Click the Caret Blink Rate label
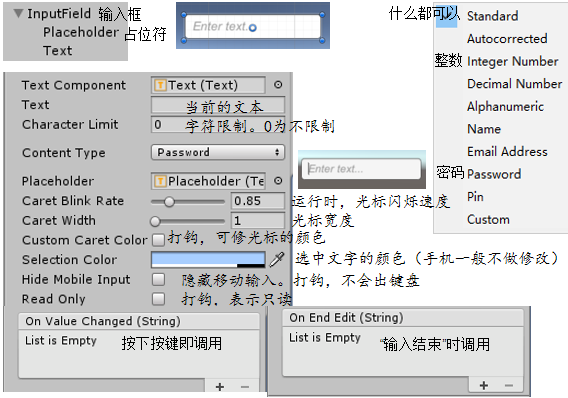 tap(73, 201)
